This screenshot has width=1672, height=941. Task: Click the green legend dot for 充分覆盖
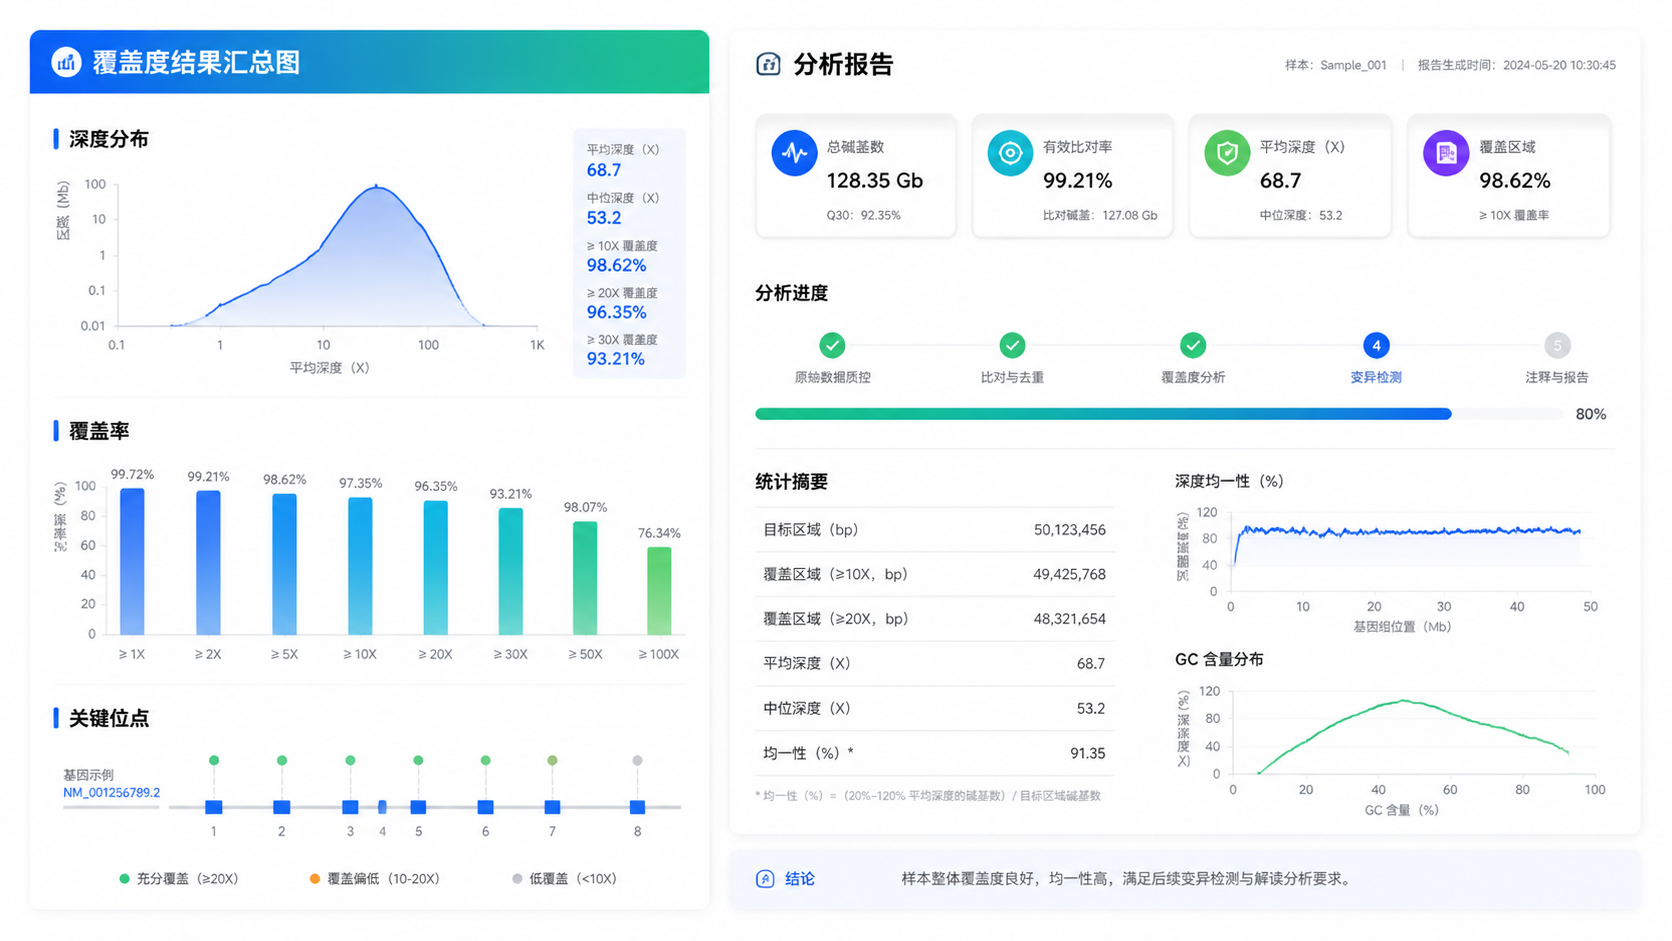click(124, 879)
